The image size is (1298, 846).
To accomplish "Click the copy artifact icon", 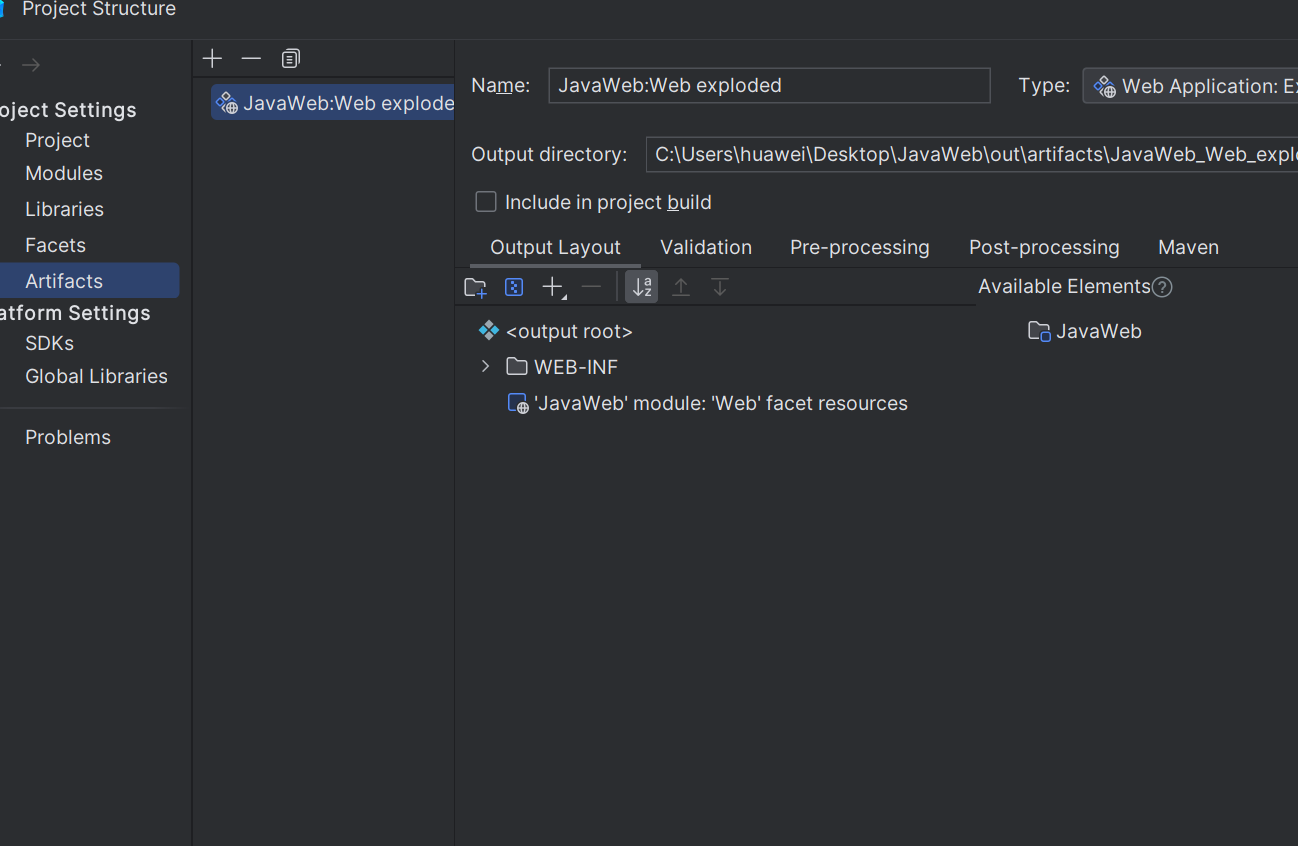I will [290, 59].
